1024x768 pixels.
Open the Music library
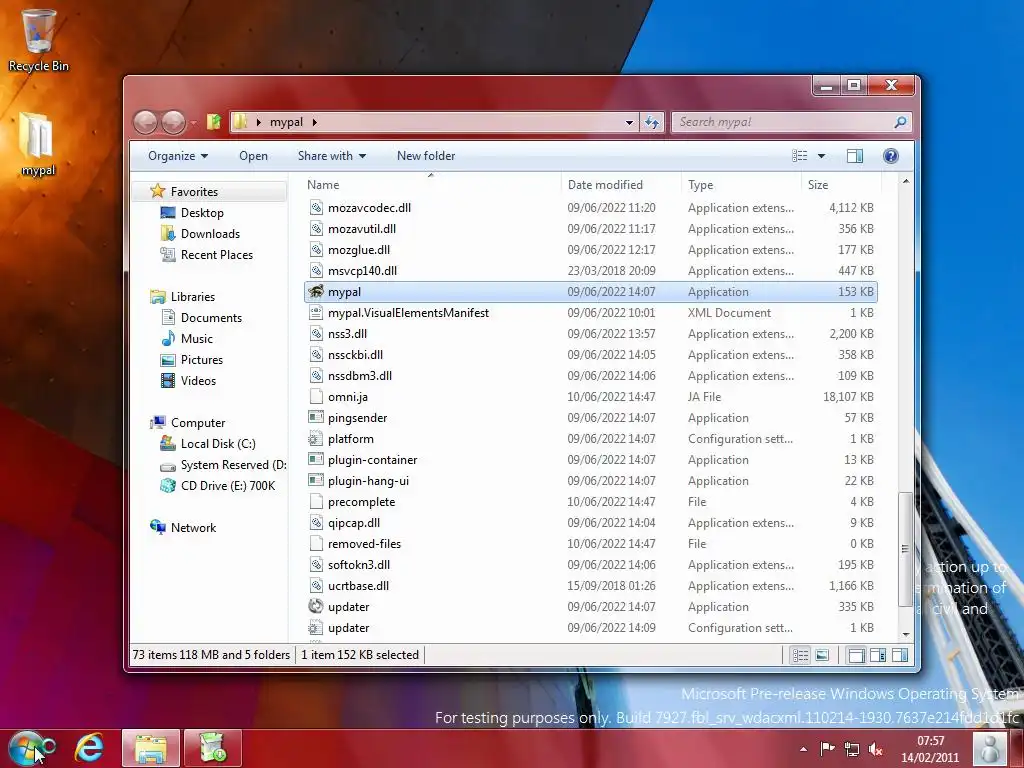(x=197, y=339)
